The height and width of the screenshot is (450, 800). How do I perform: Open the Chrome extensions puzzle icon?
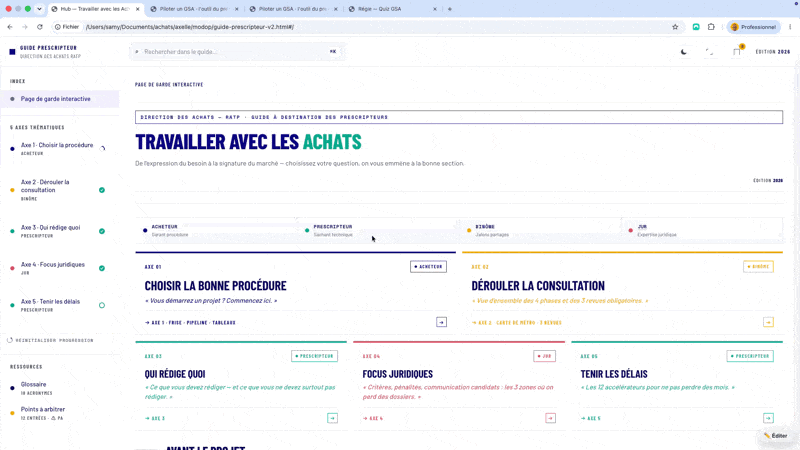(x=711, y=27)
